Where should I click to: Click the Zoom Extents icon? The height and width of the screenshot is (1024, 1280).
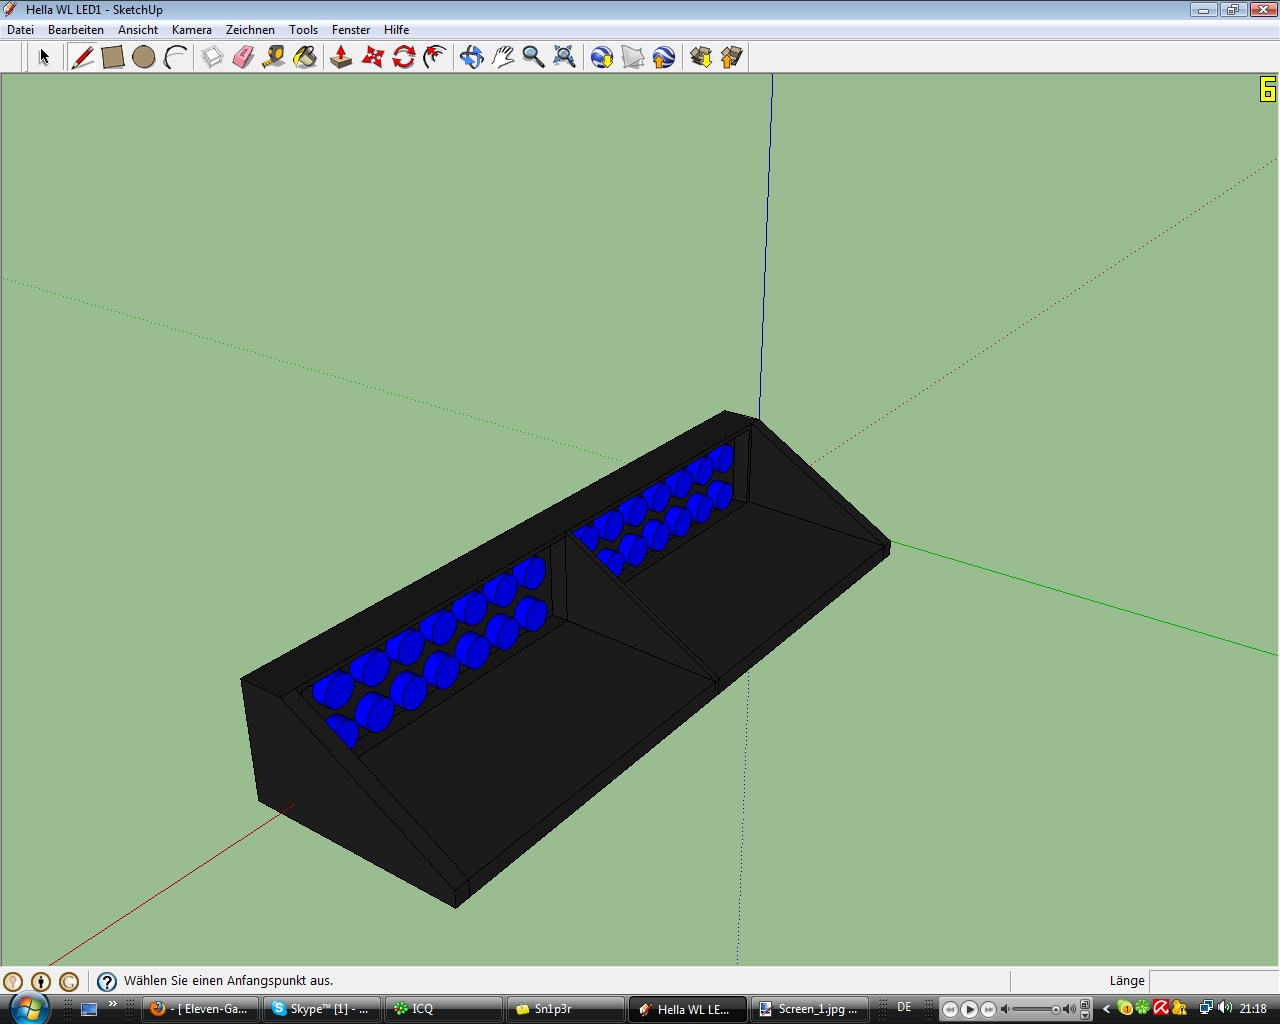565,57
